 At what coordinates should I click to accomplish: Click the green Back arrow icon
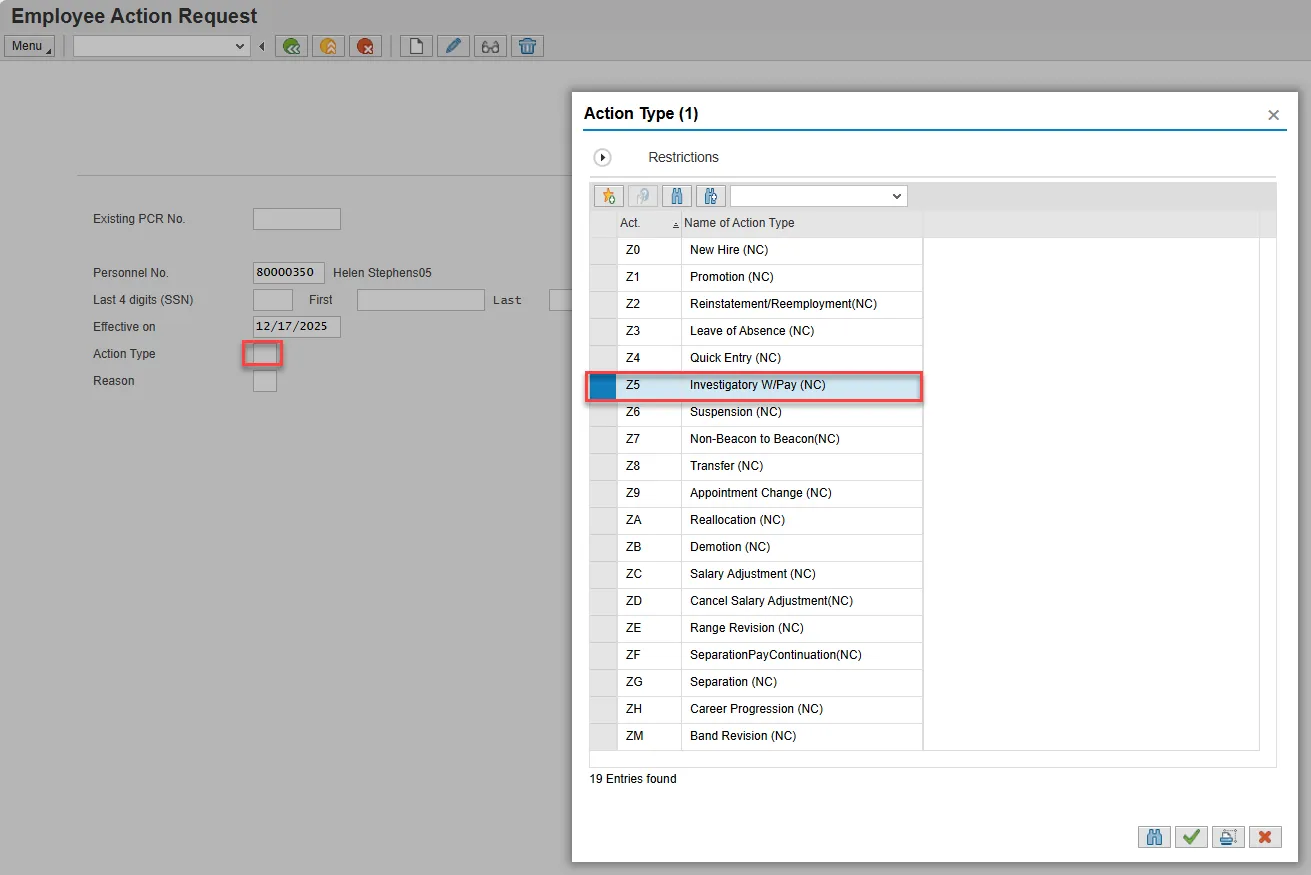[x=291, y=46]
